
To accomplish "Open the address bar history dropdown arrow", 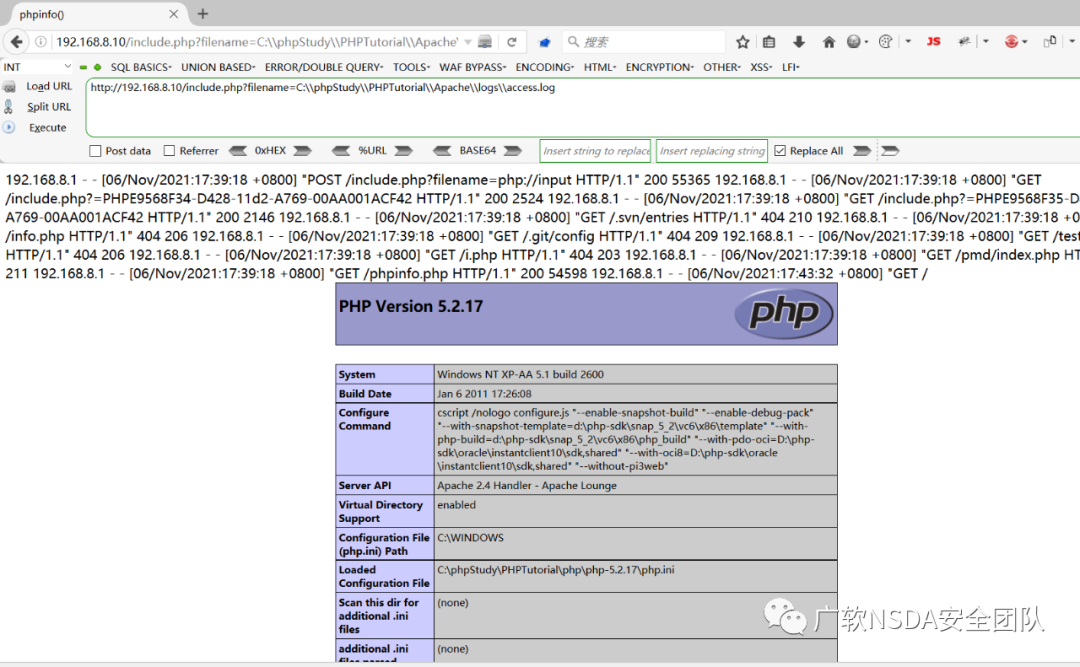I will coord(468,42).
